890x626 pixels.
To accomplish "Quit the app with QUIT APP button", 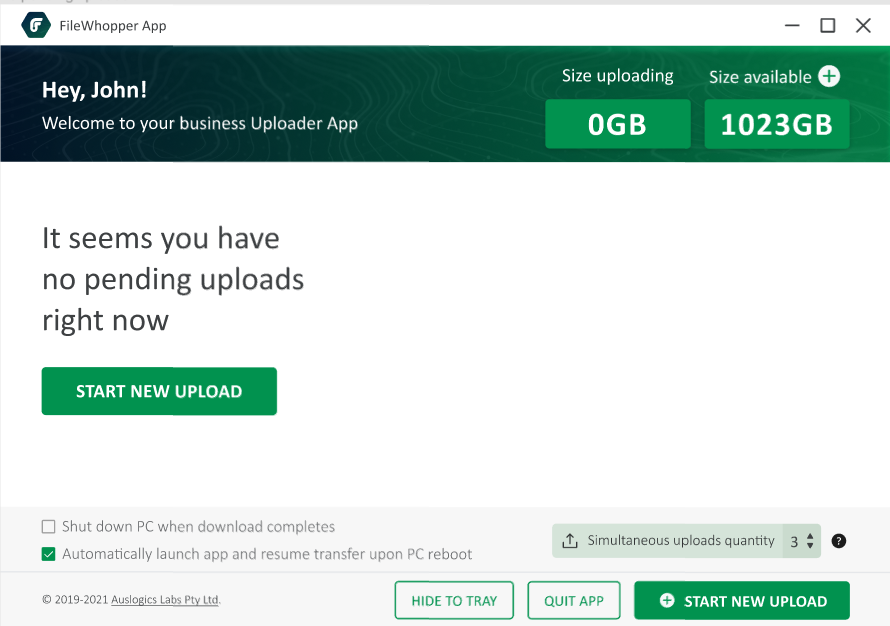I will pyautogui.click(x=574, y=600).
